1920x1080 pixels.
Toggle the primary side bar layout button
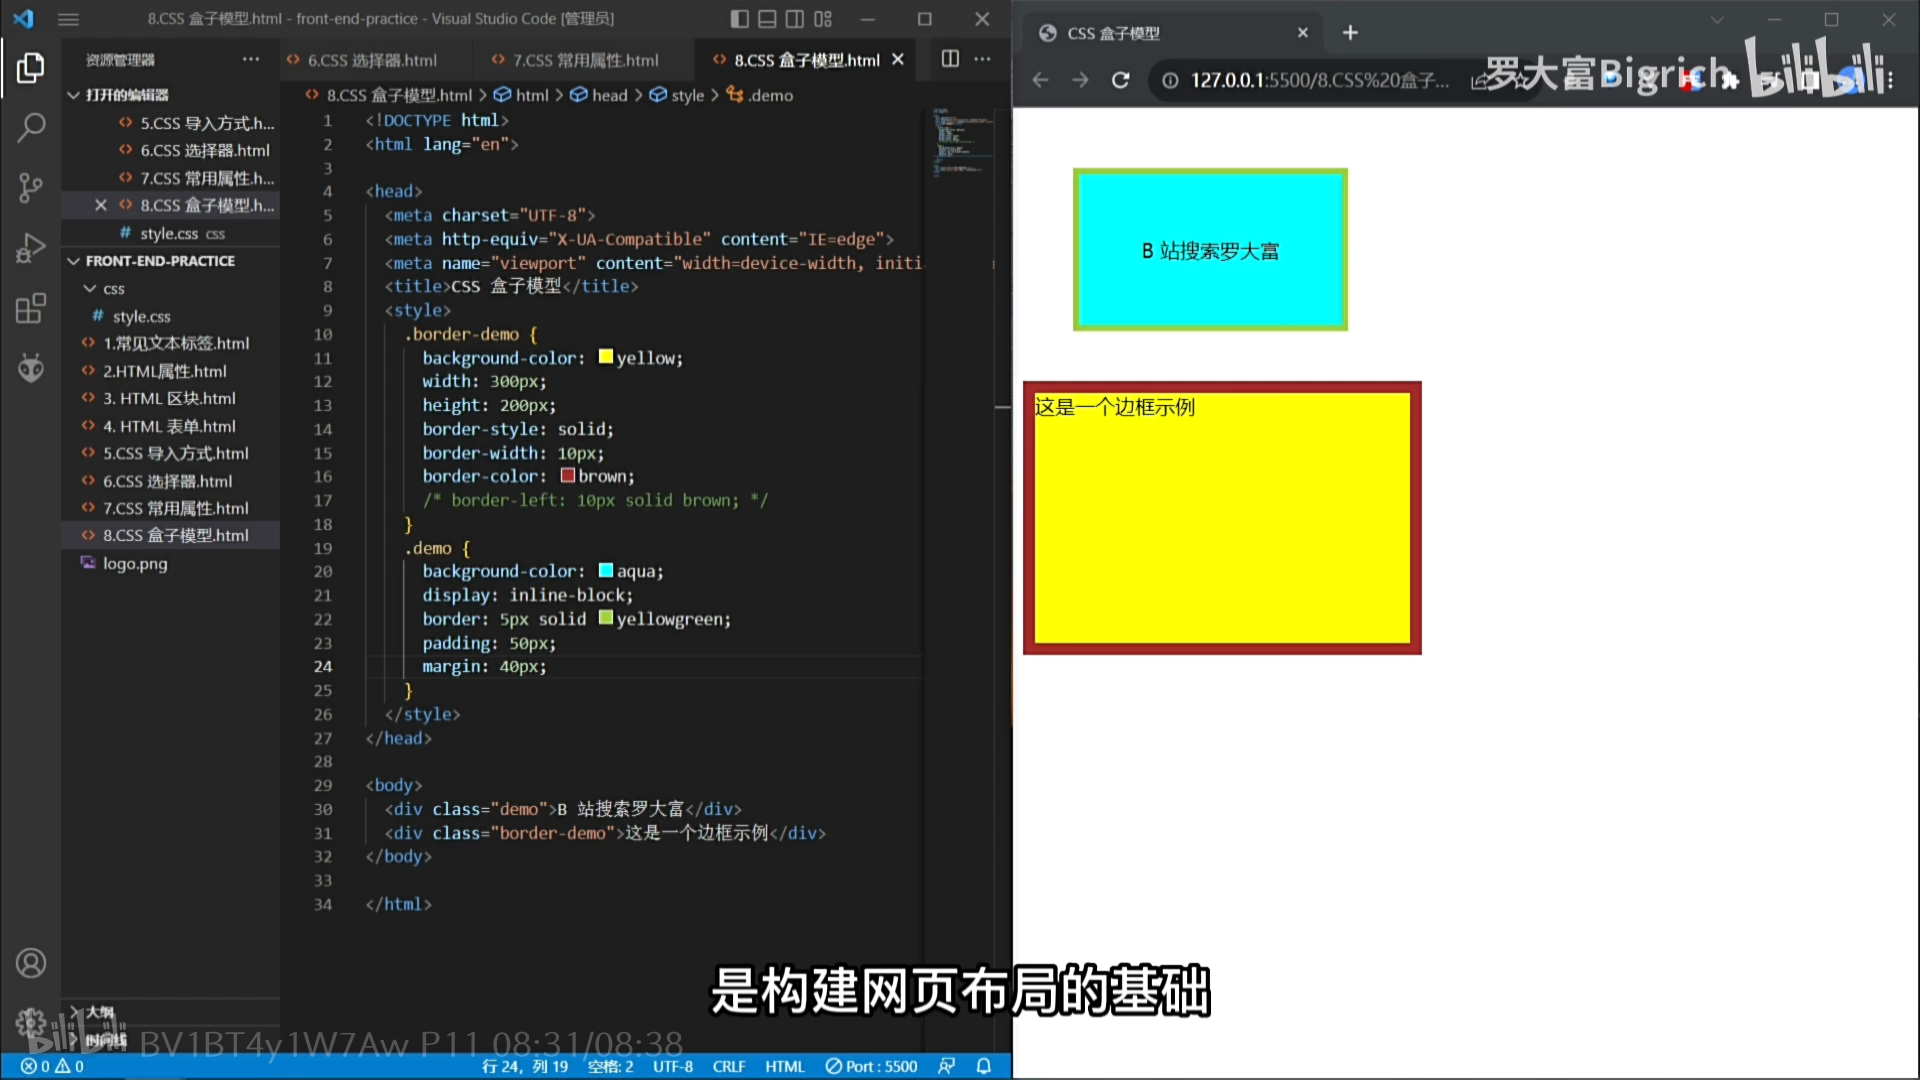pyautogui.click(x=740, y=19)
